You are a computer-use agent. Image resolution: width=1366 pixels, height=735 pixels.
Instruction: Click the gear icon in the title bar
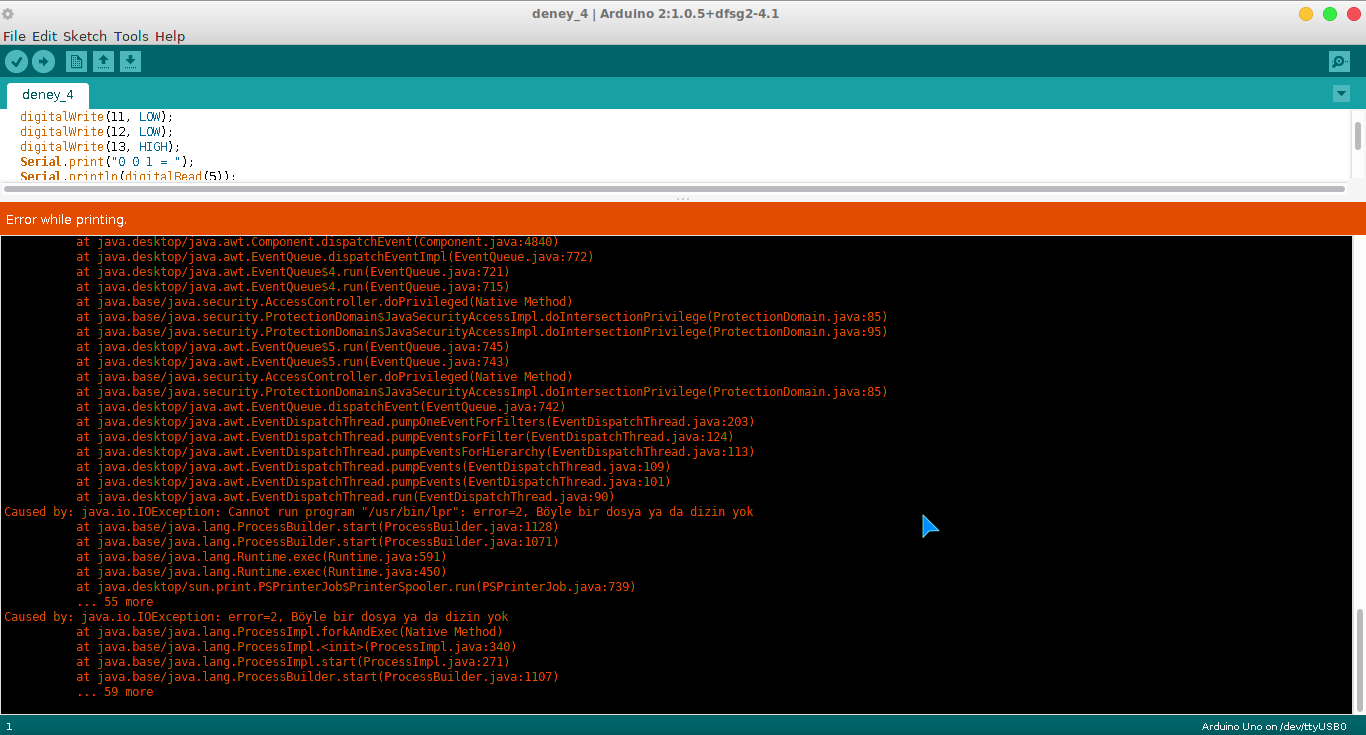8,14
